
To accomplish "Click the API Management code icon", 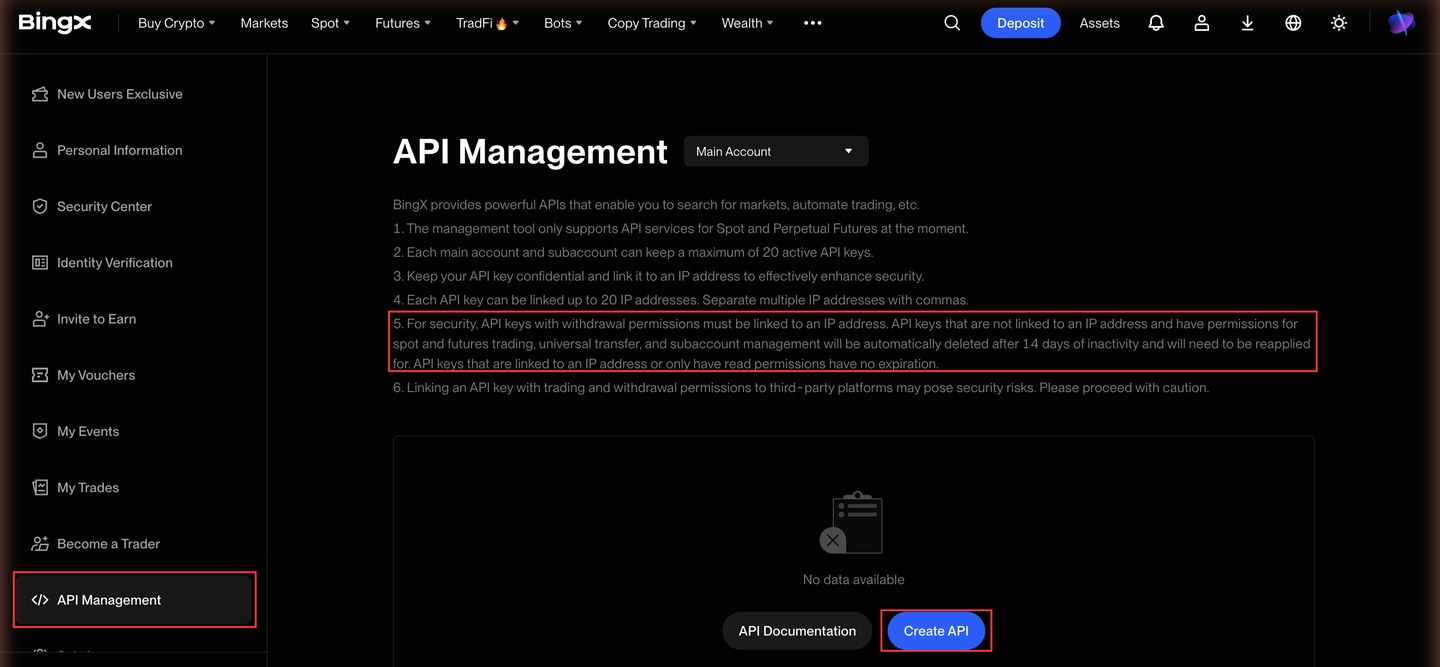I will point(40,600).
